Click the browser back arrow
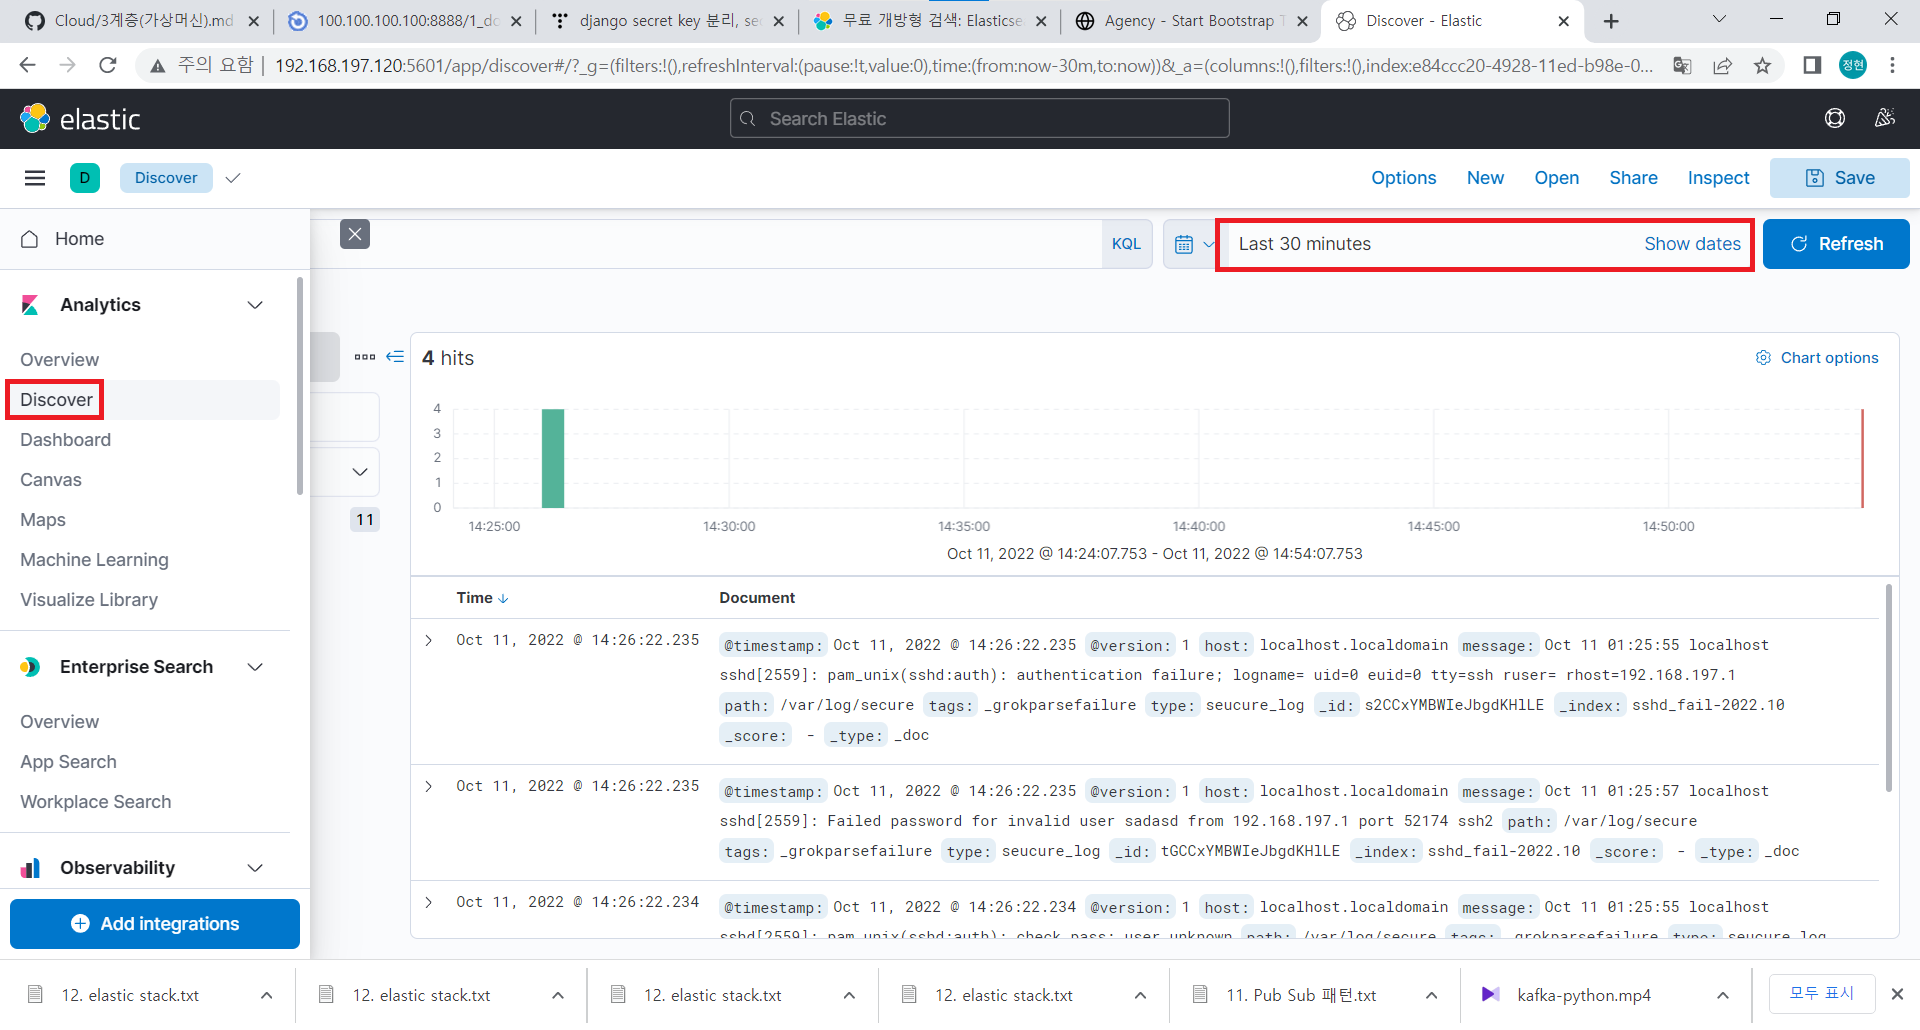This screenshot has width=1920, height=1030. point(27,66)
